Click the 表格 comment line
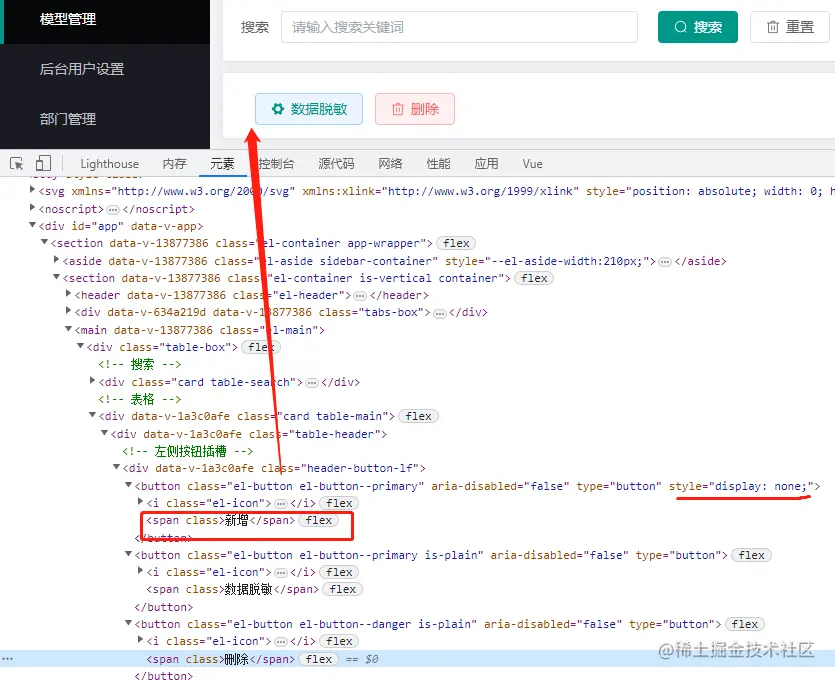 click(x=140, y=399)
